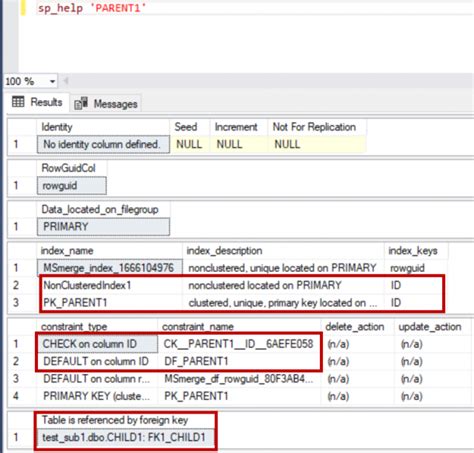Select the test_sub1.dbo.CHILD1: FK1_CHILD1 cell
The width and height of the screenshot is (474, 453).
pos(124,437)
